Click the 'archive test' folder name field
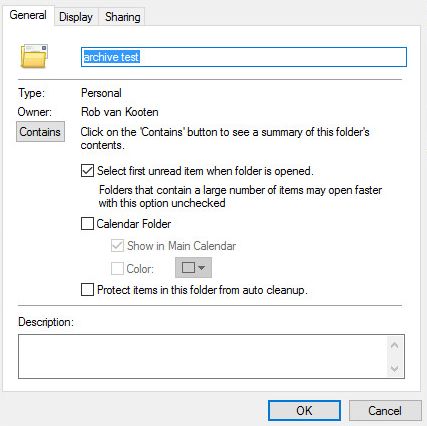This screenshot has height=426, width=427. tap(244, 57)
